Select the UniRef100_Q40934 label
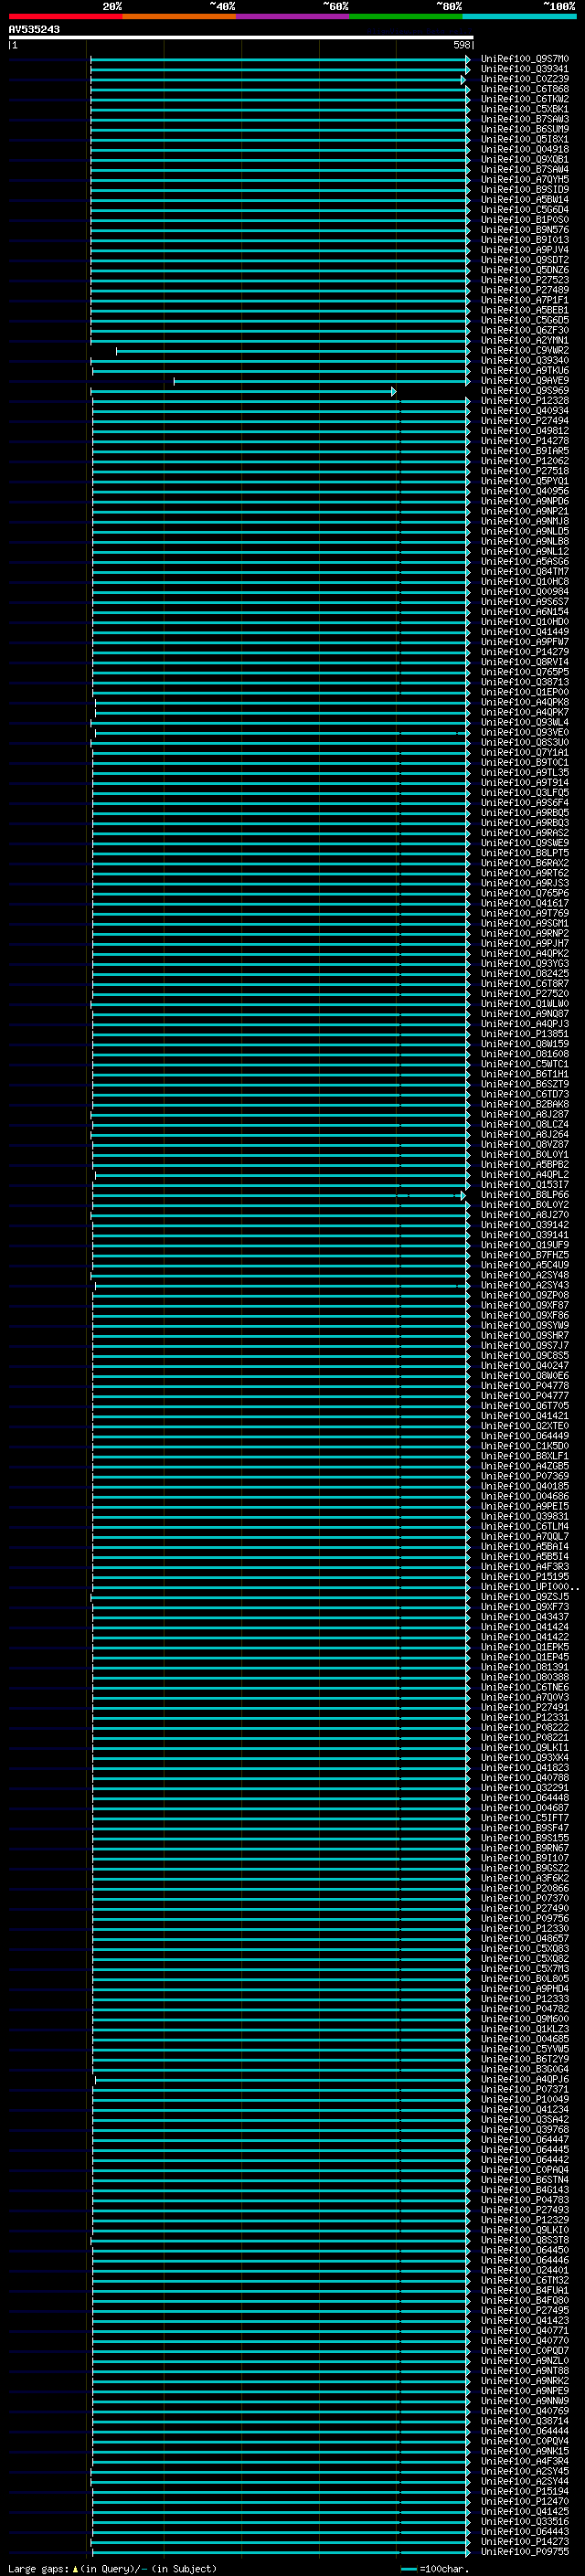This screenshot has height=2576, width=585. click(x=525, y=411)
